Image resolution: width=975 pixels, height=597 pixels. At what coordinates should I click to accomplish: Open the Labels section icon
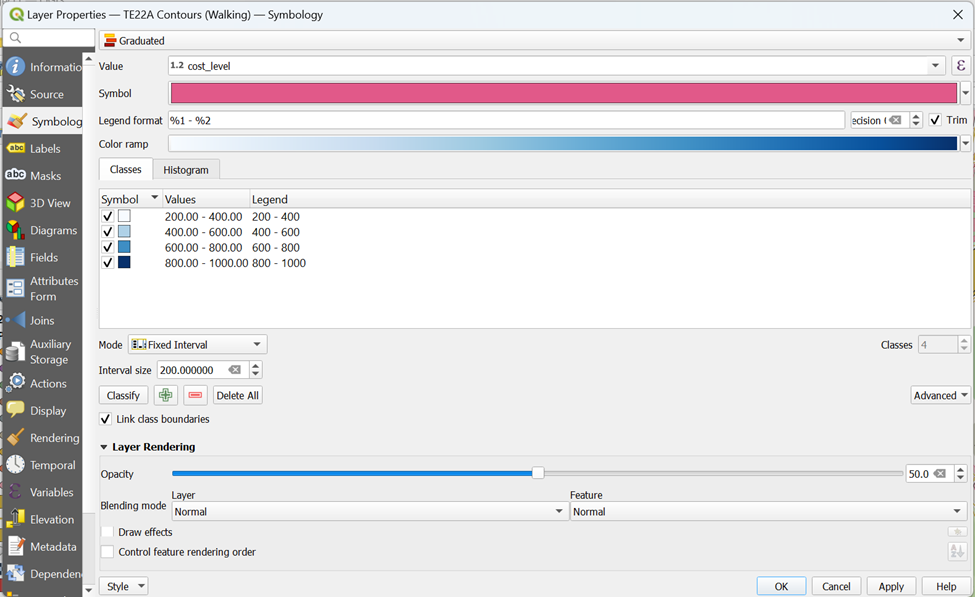[x=15, y=148]
